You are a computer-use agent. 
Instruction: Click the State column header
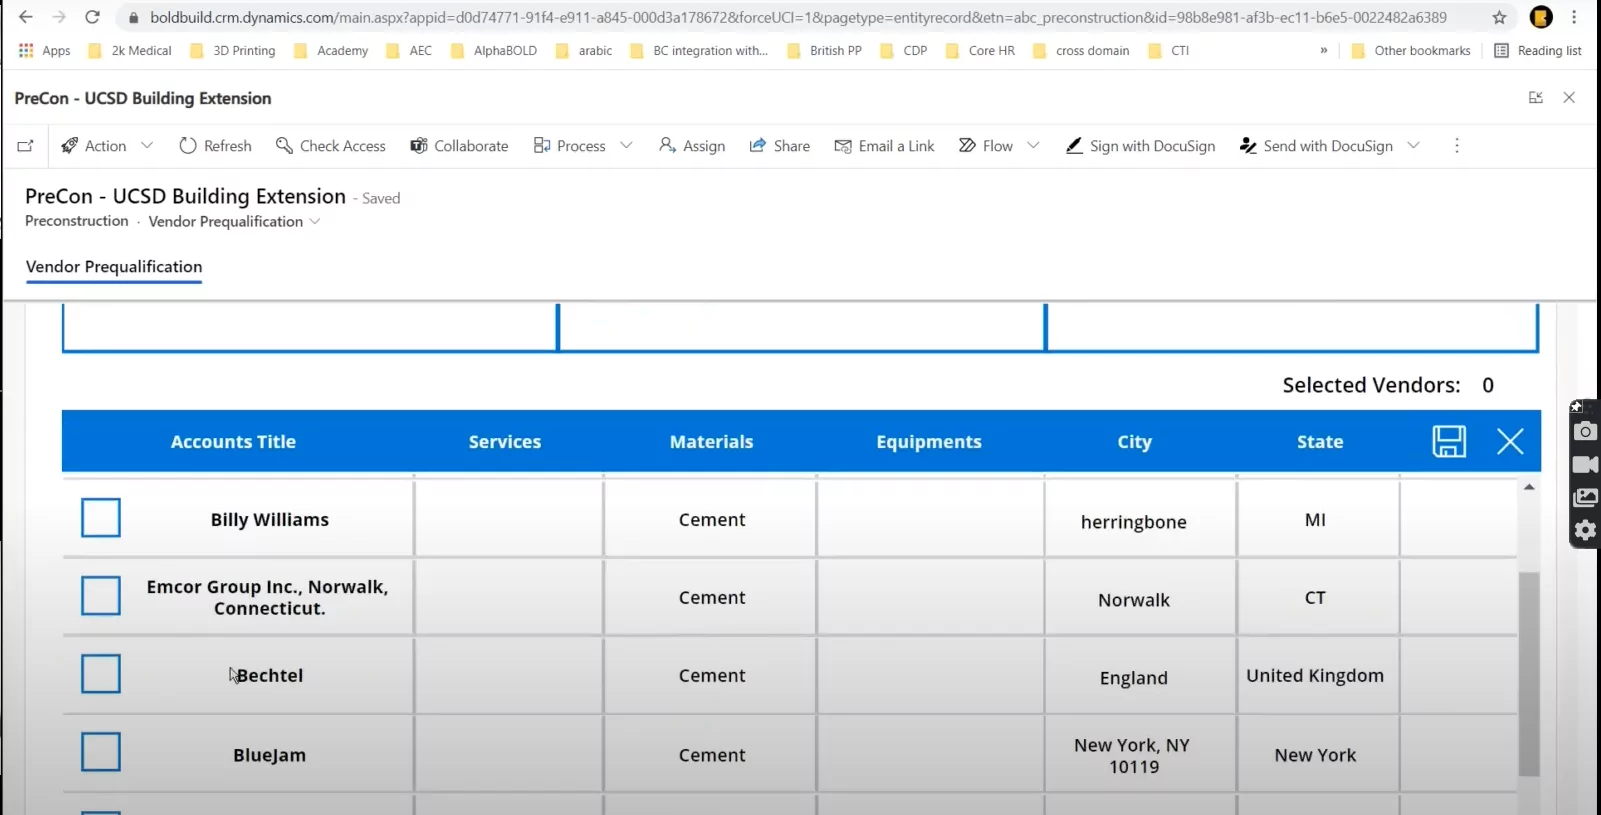1320,442
